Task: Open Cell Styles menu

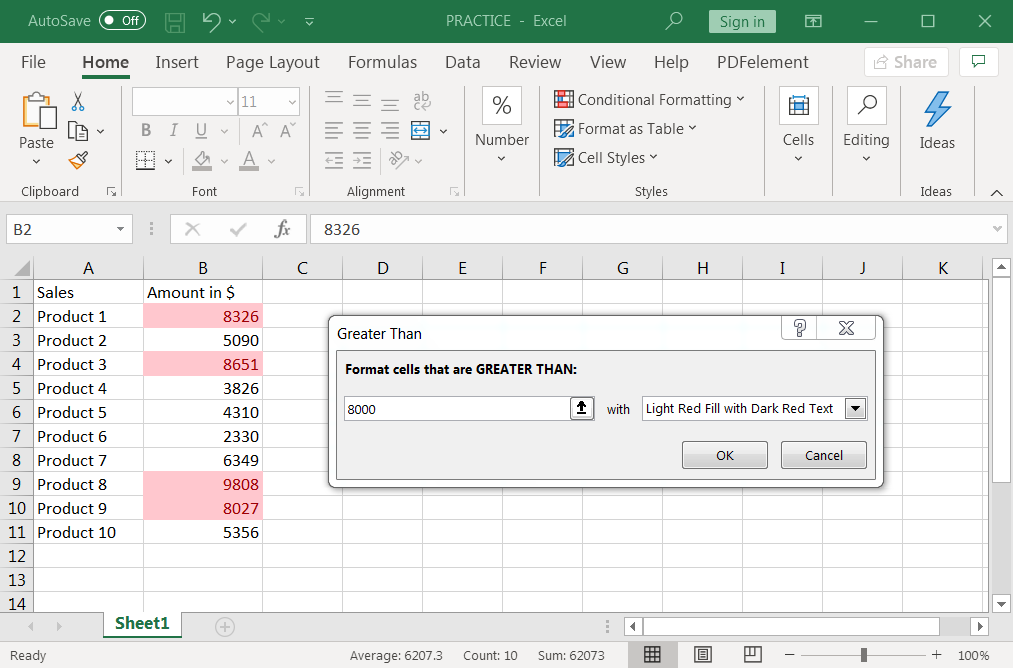Action: coord(606,158)
